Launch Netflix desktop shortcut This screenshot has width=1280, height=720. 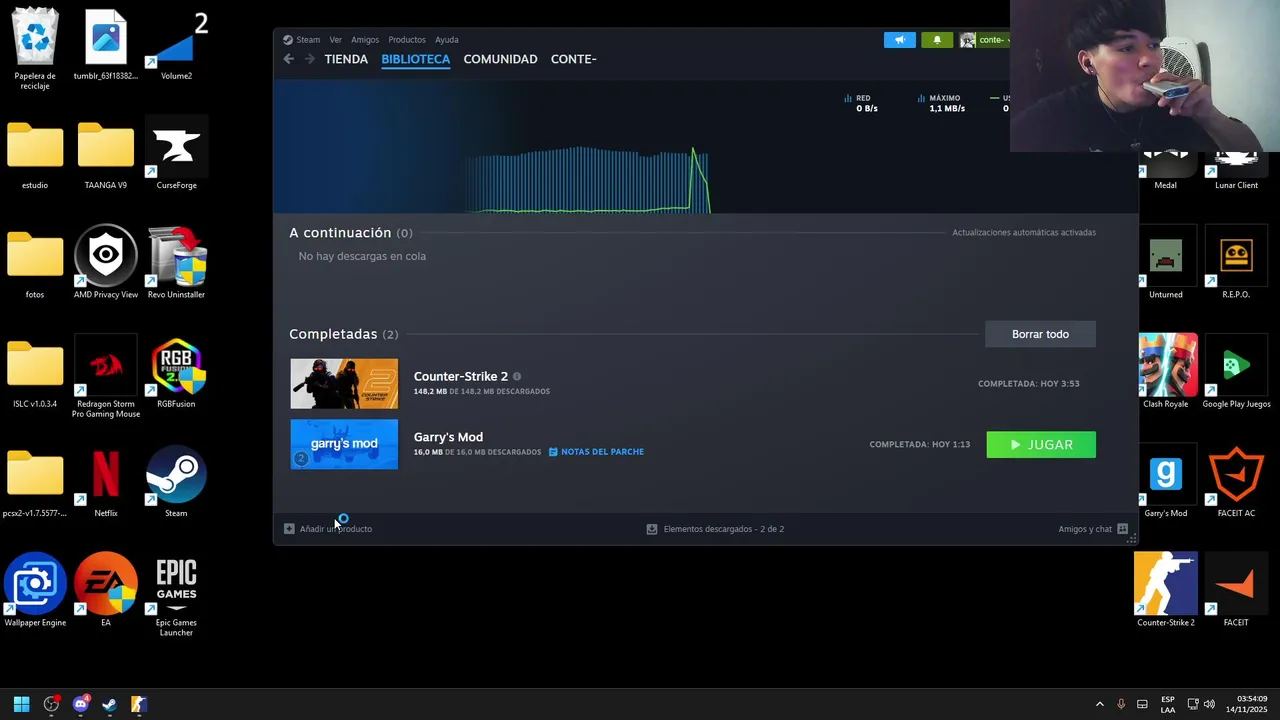click(105, 483)
